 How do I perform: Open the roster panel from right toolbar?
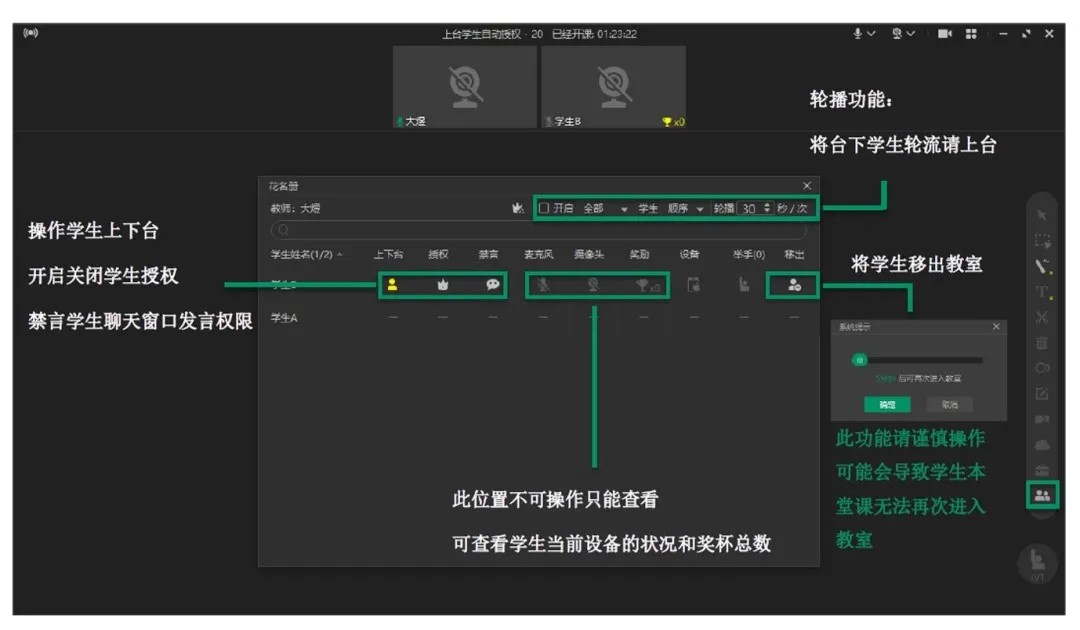point(1042,494)
